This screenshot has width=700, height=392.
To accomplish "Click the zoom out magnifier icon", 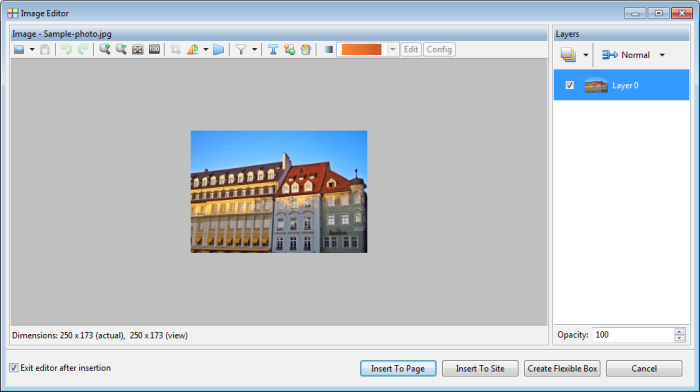I will point(121,50).
